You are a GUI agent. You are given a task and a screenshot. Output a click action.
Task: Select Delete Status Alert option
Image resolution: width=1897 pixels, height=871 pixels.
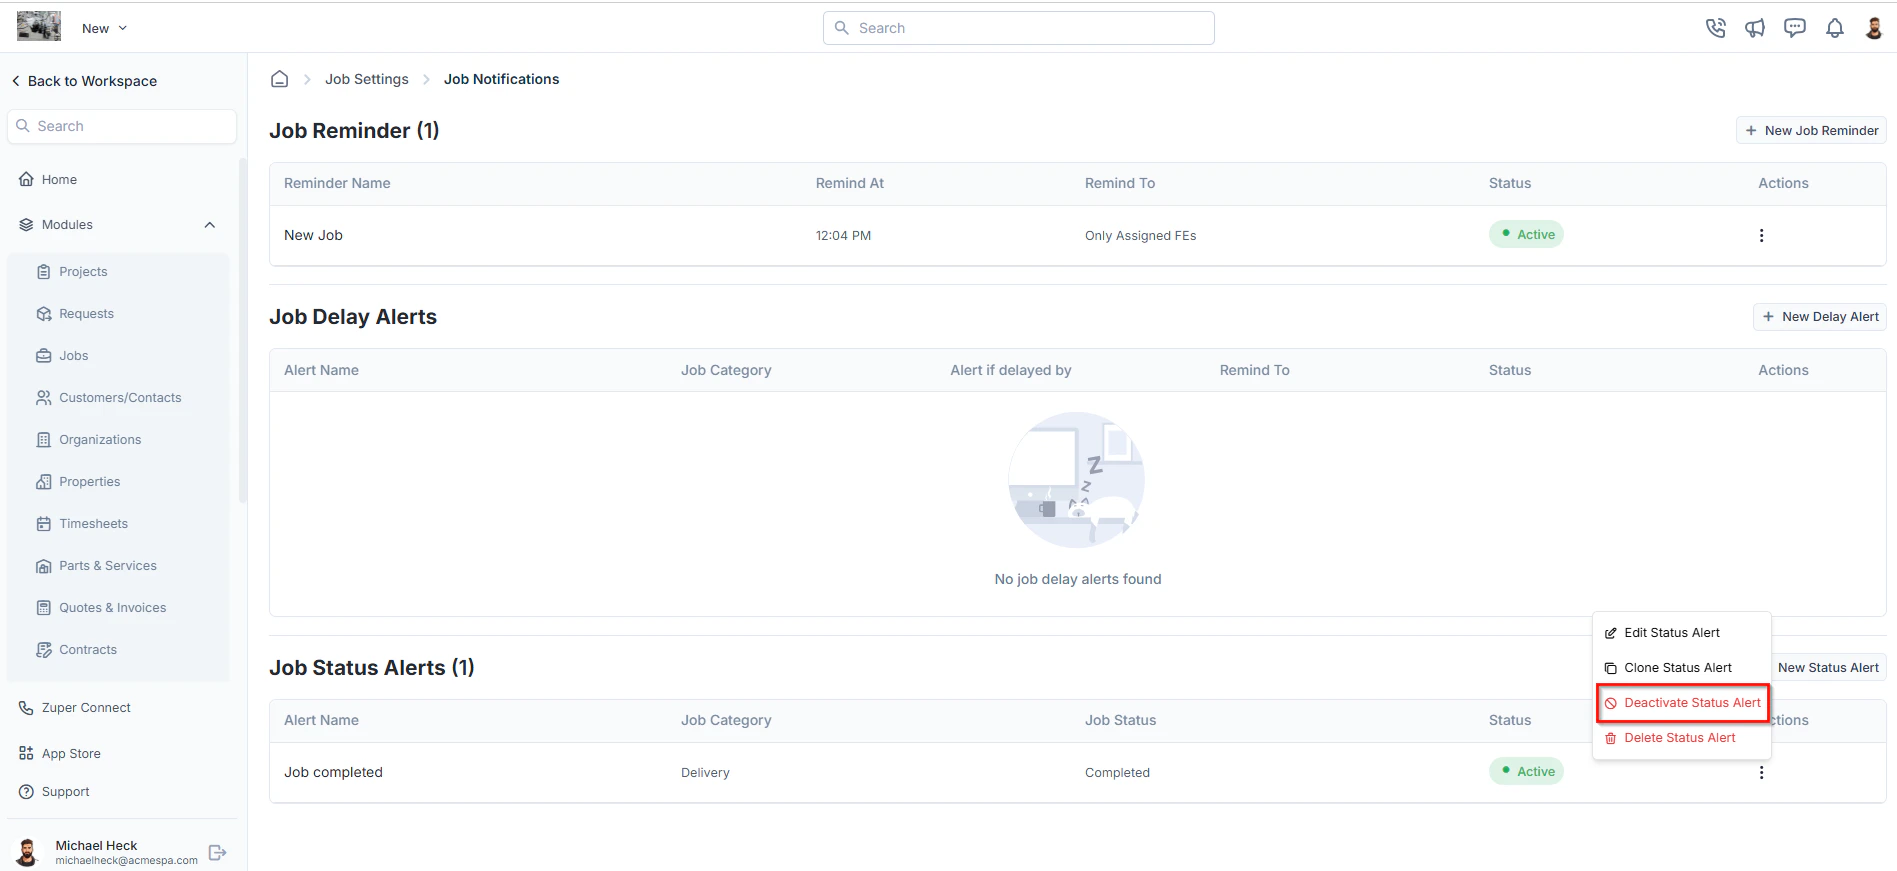(1682, 738)
